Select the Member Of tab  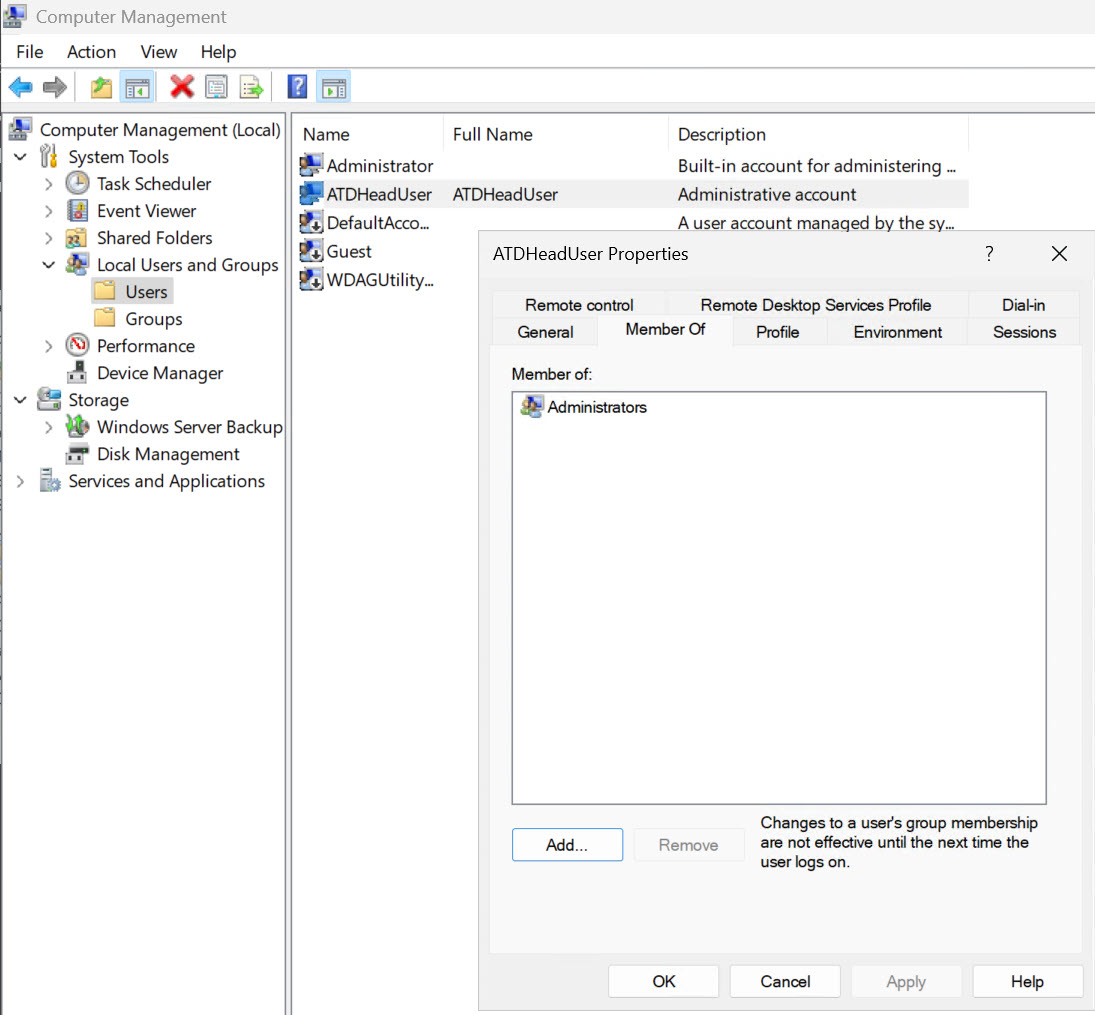[665, 329]
